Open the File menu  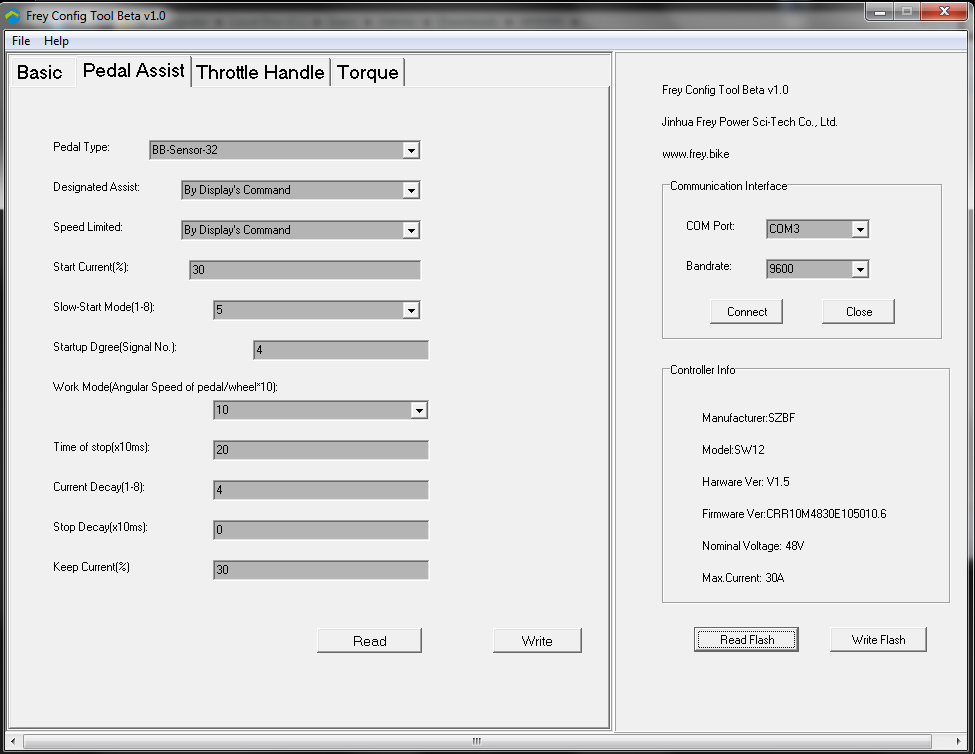21,41
